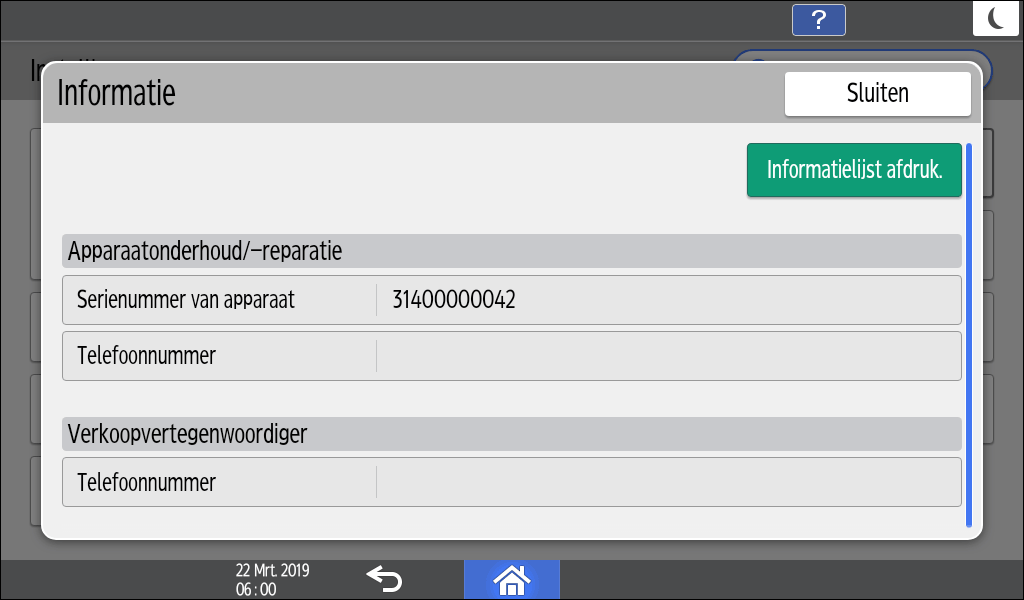Go back using the return arrow icon
The width and height of the screenshot is (1024, 600).
[383, 578]
